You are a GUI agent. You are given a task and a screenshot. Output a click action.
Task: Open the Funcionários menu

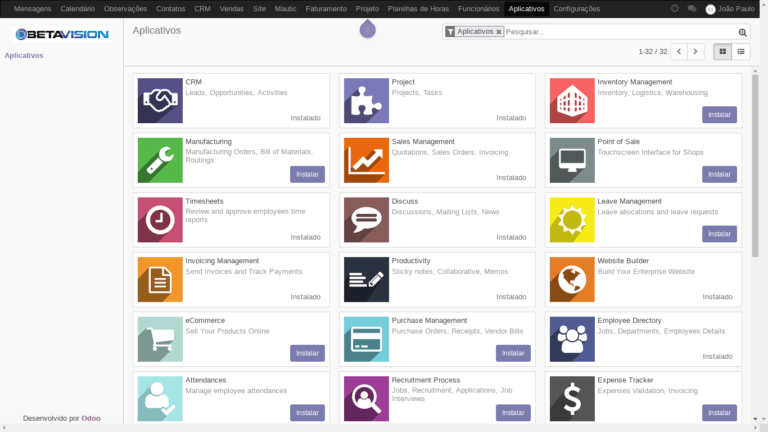point(479,9)
